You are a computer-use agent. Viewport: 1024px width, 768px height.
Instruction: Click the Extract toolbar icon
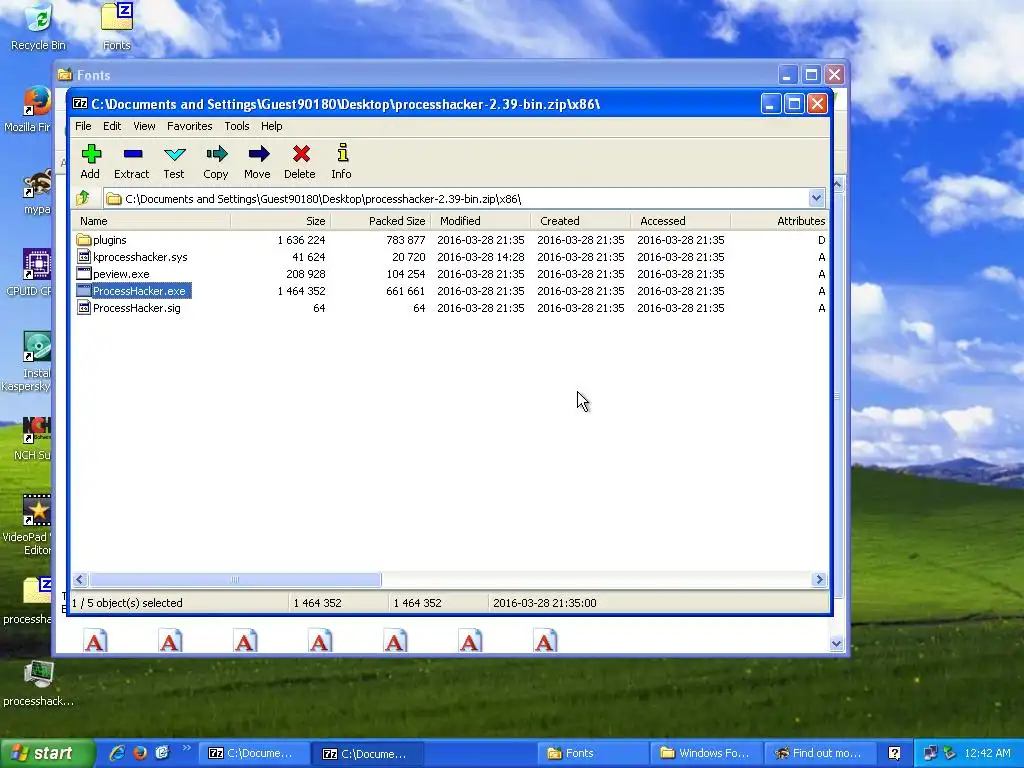click(133, 154)
